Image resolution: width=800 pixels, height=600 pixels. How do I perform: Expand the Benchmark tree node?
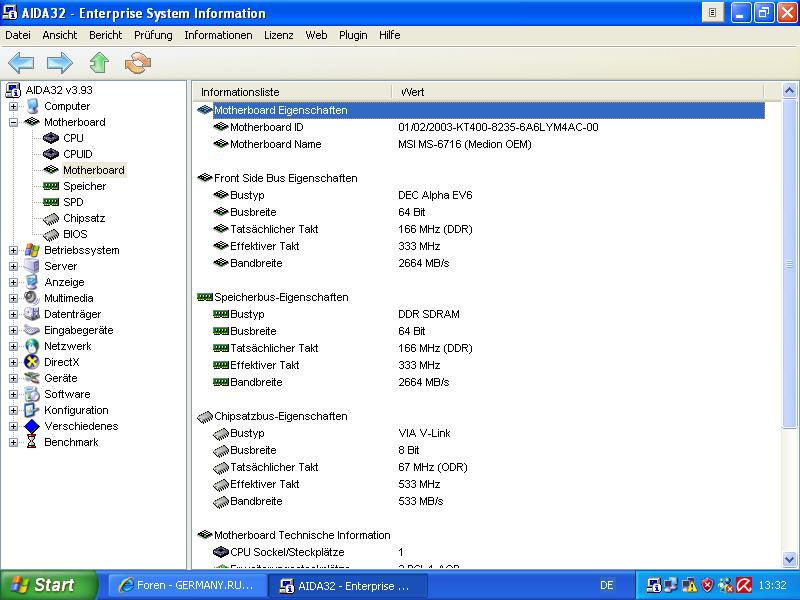click(x=14, y=442)
